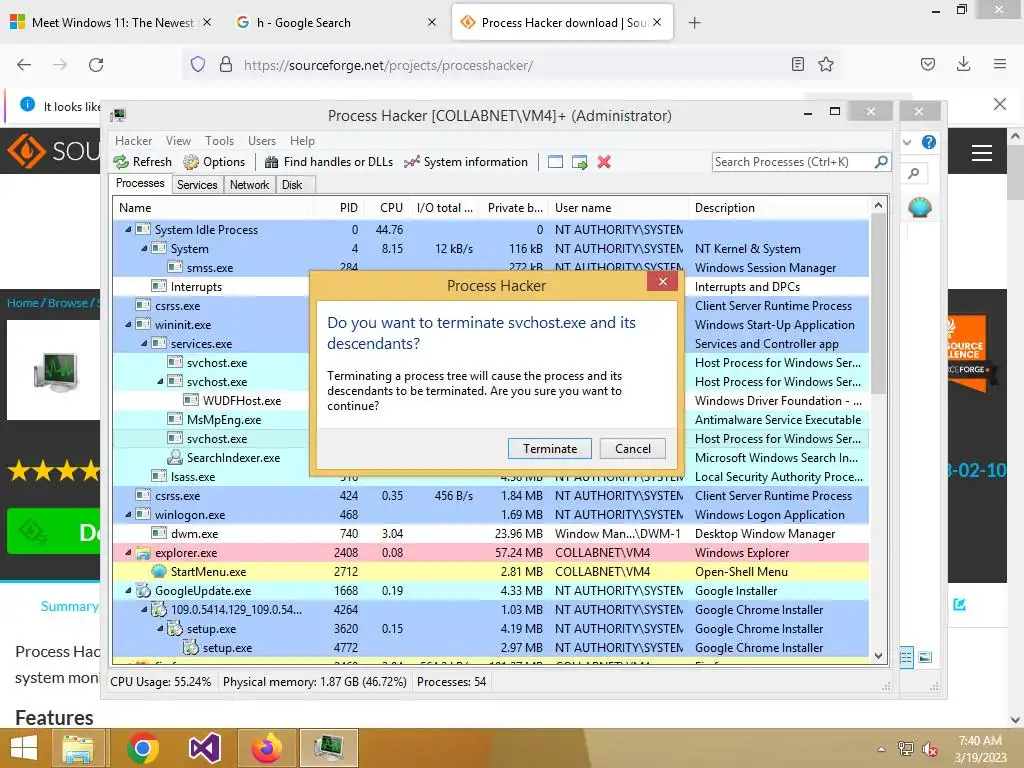Sort by the Description column header
1024x768 pixels.
[x=779, y=208]
